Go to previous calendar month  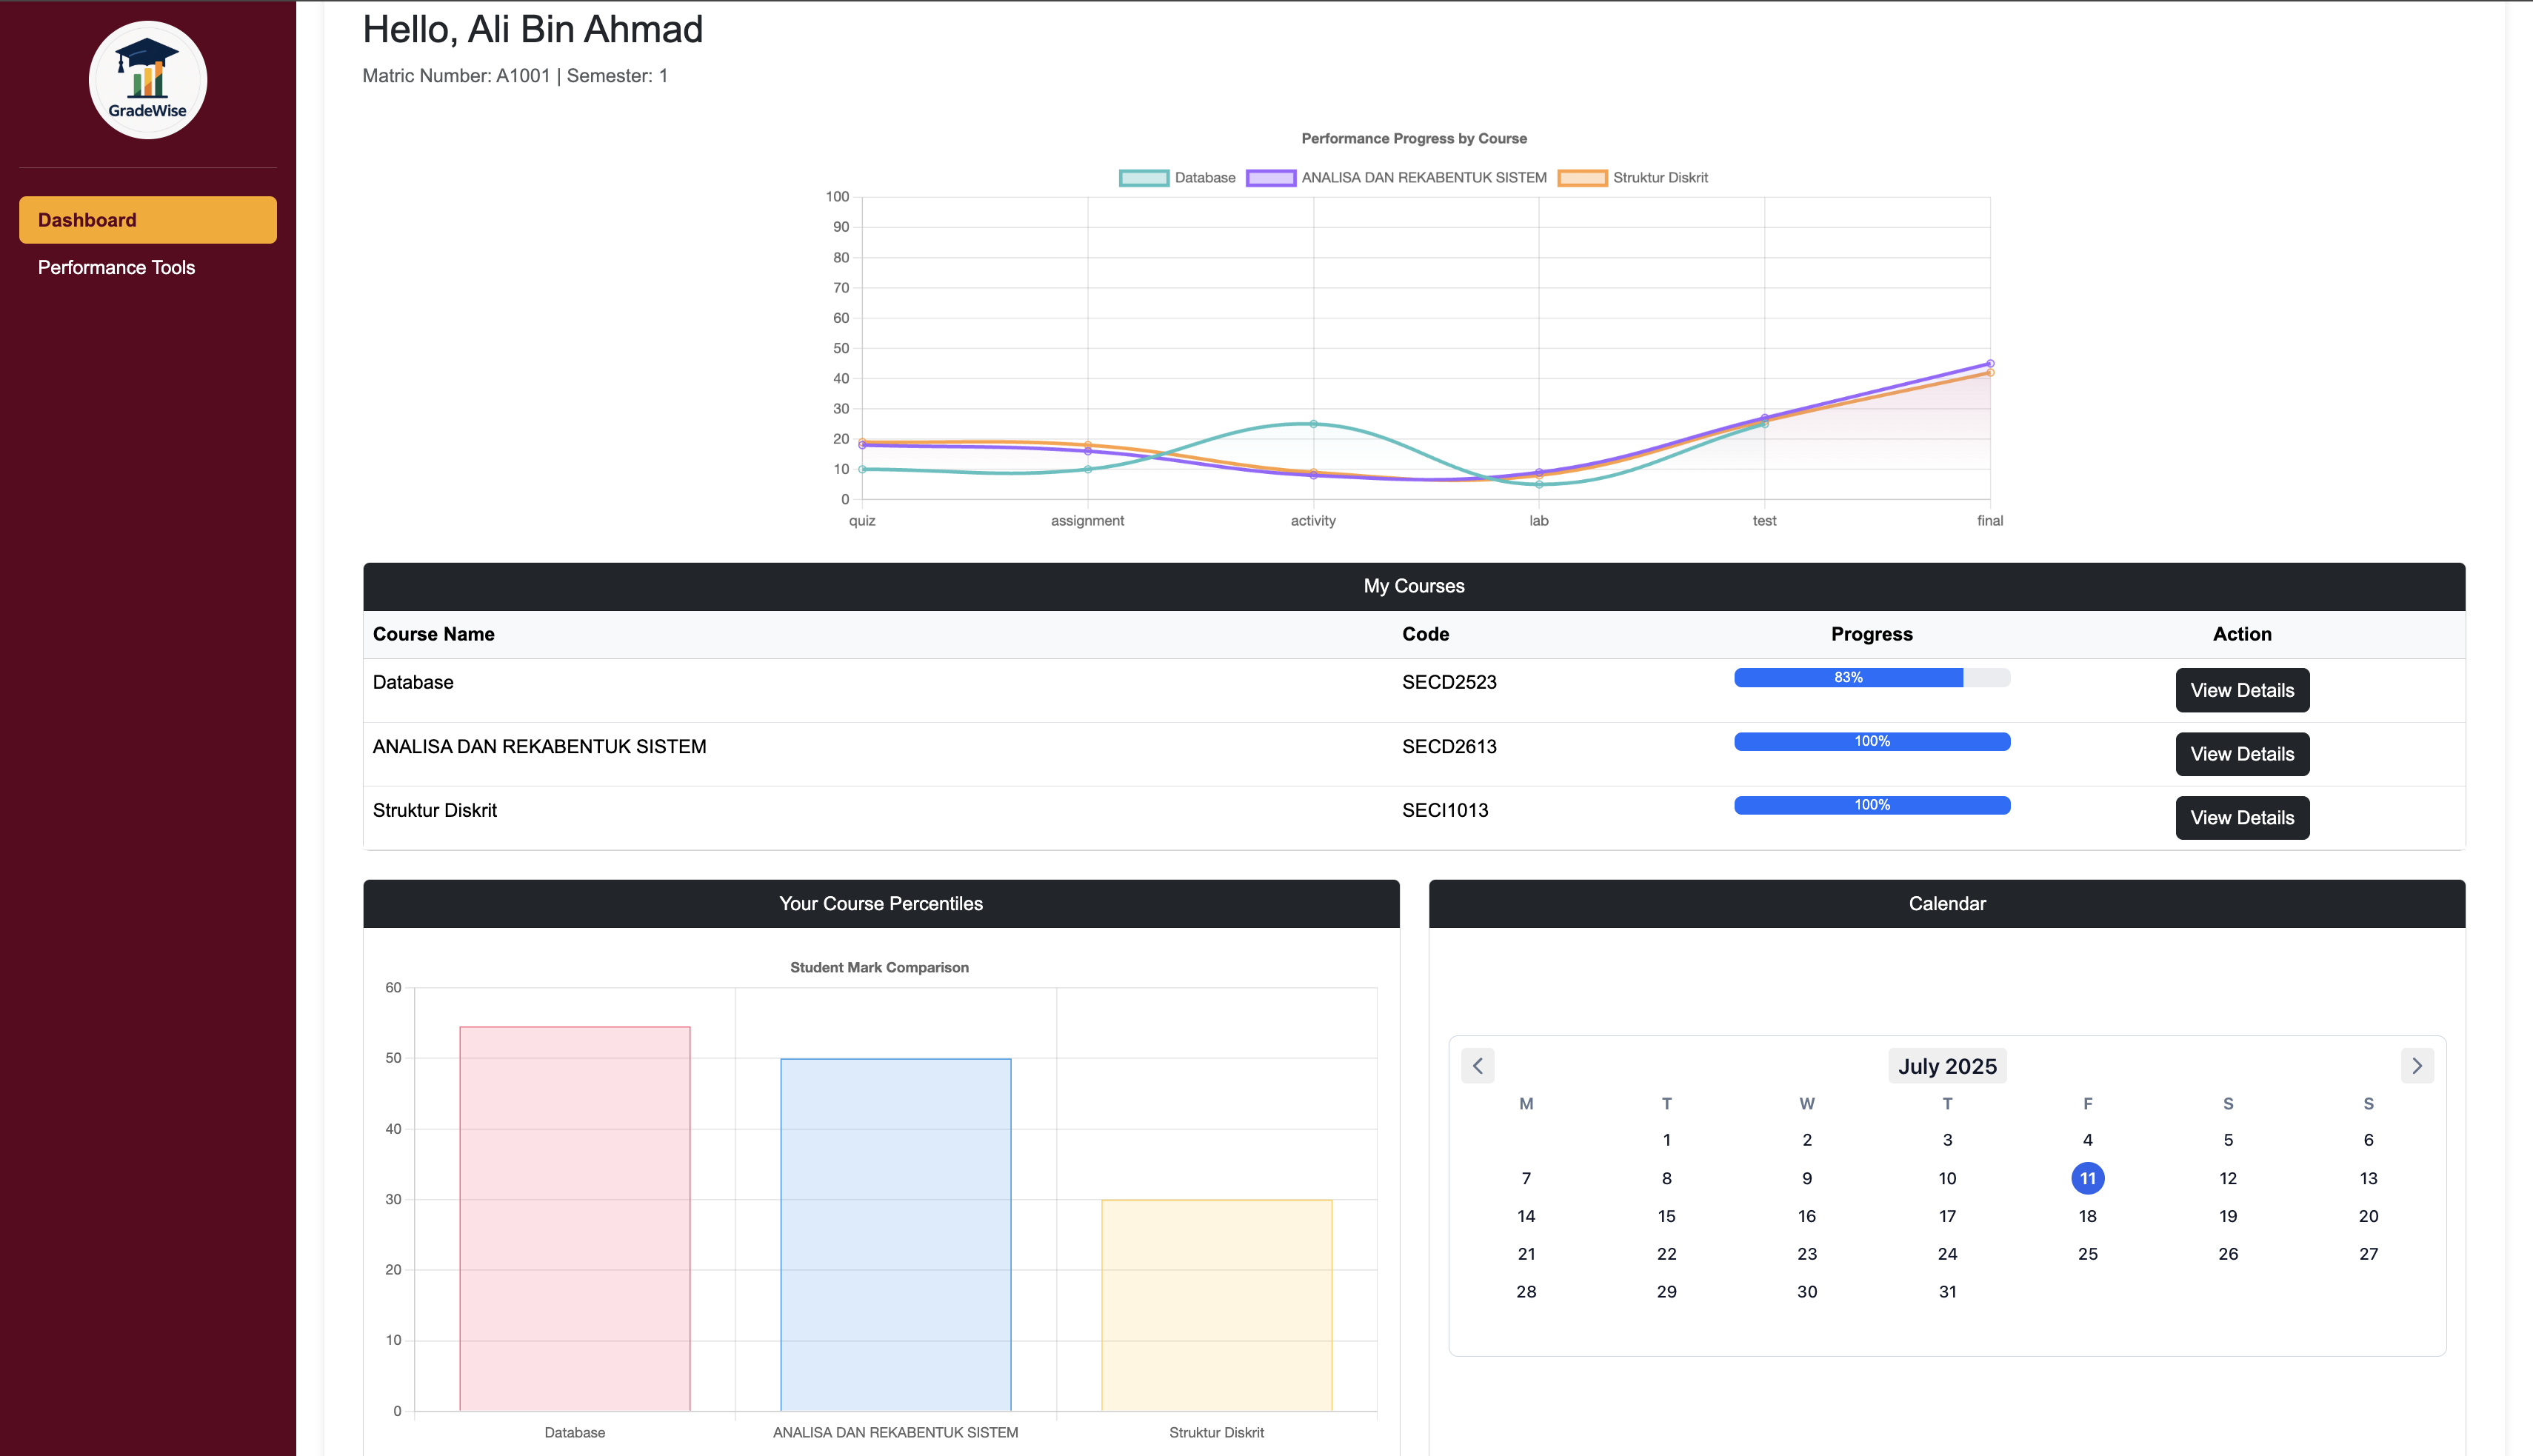tap(1477, 1066)
